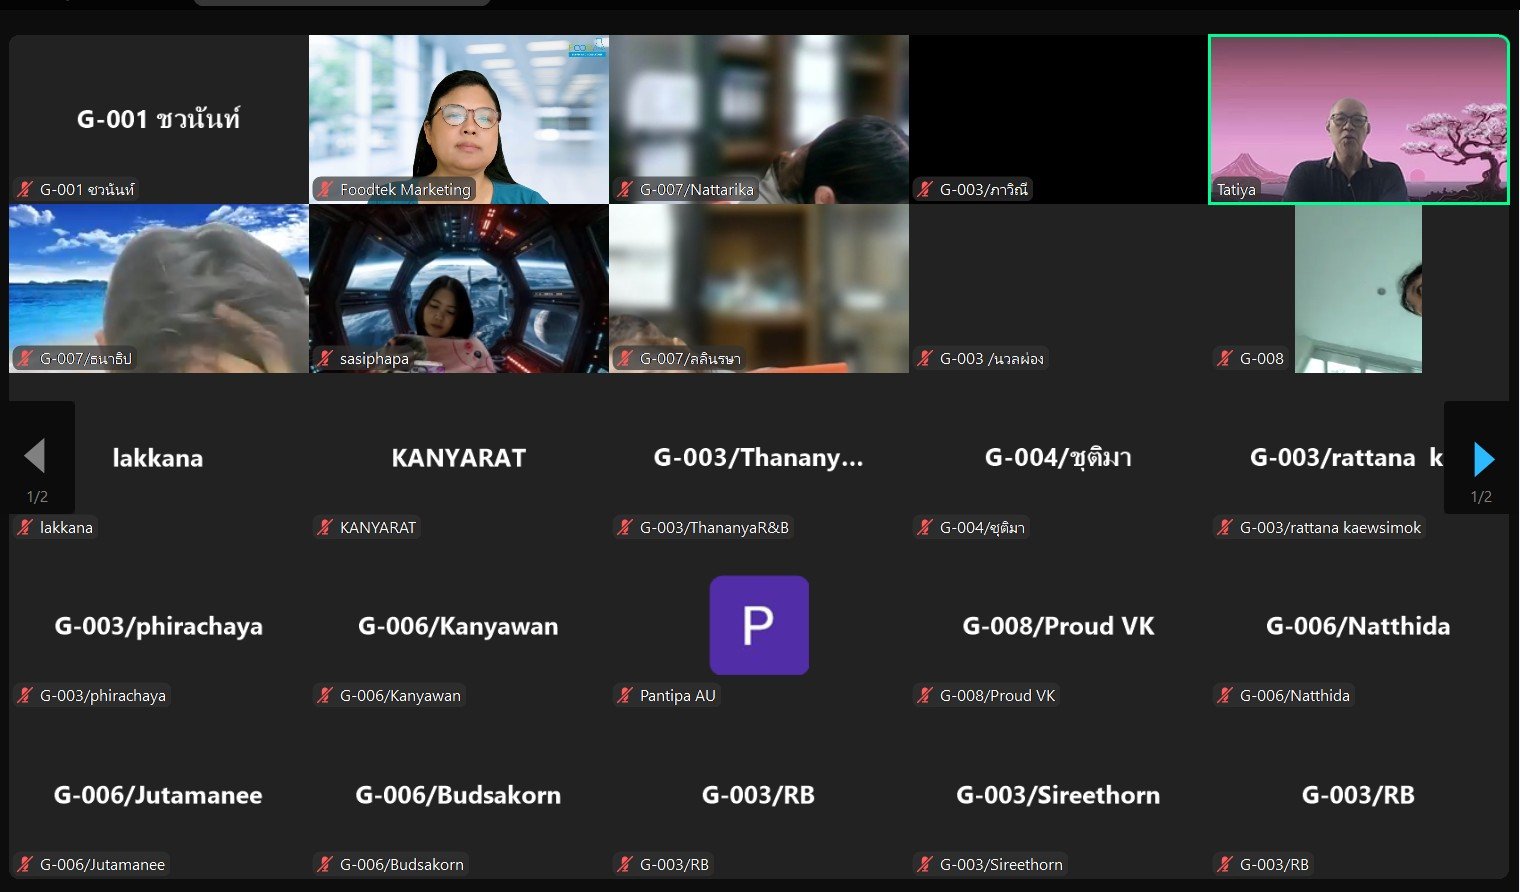Click muted mic icon beside G-006/Budsakorn
The width and height of the screenshot is (1520, 892).
tap(325, 864)
